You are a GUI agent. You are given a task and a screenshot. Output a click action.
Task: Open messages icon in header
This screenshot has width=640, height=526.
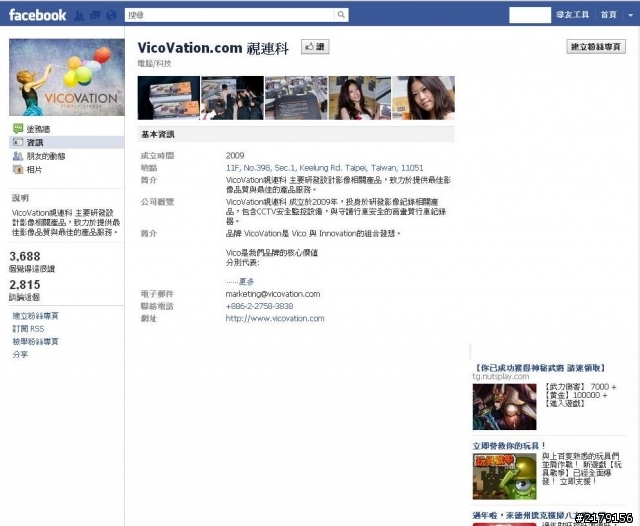(x=95, y=16)
